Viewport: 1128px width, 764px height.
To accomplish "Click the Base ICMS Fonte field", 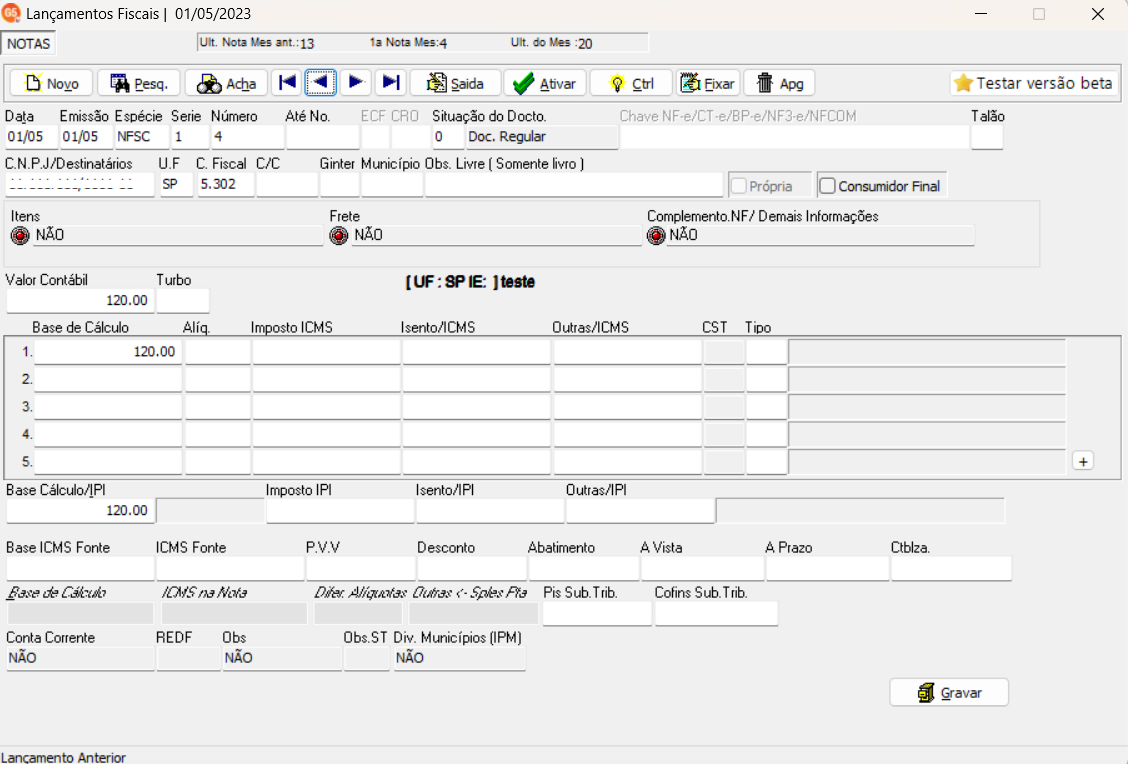I will pyautogui.click(x=80, y=568).
